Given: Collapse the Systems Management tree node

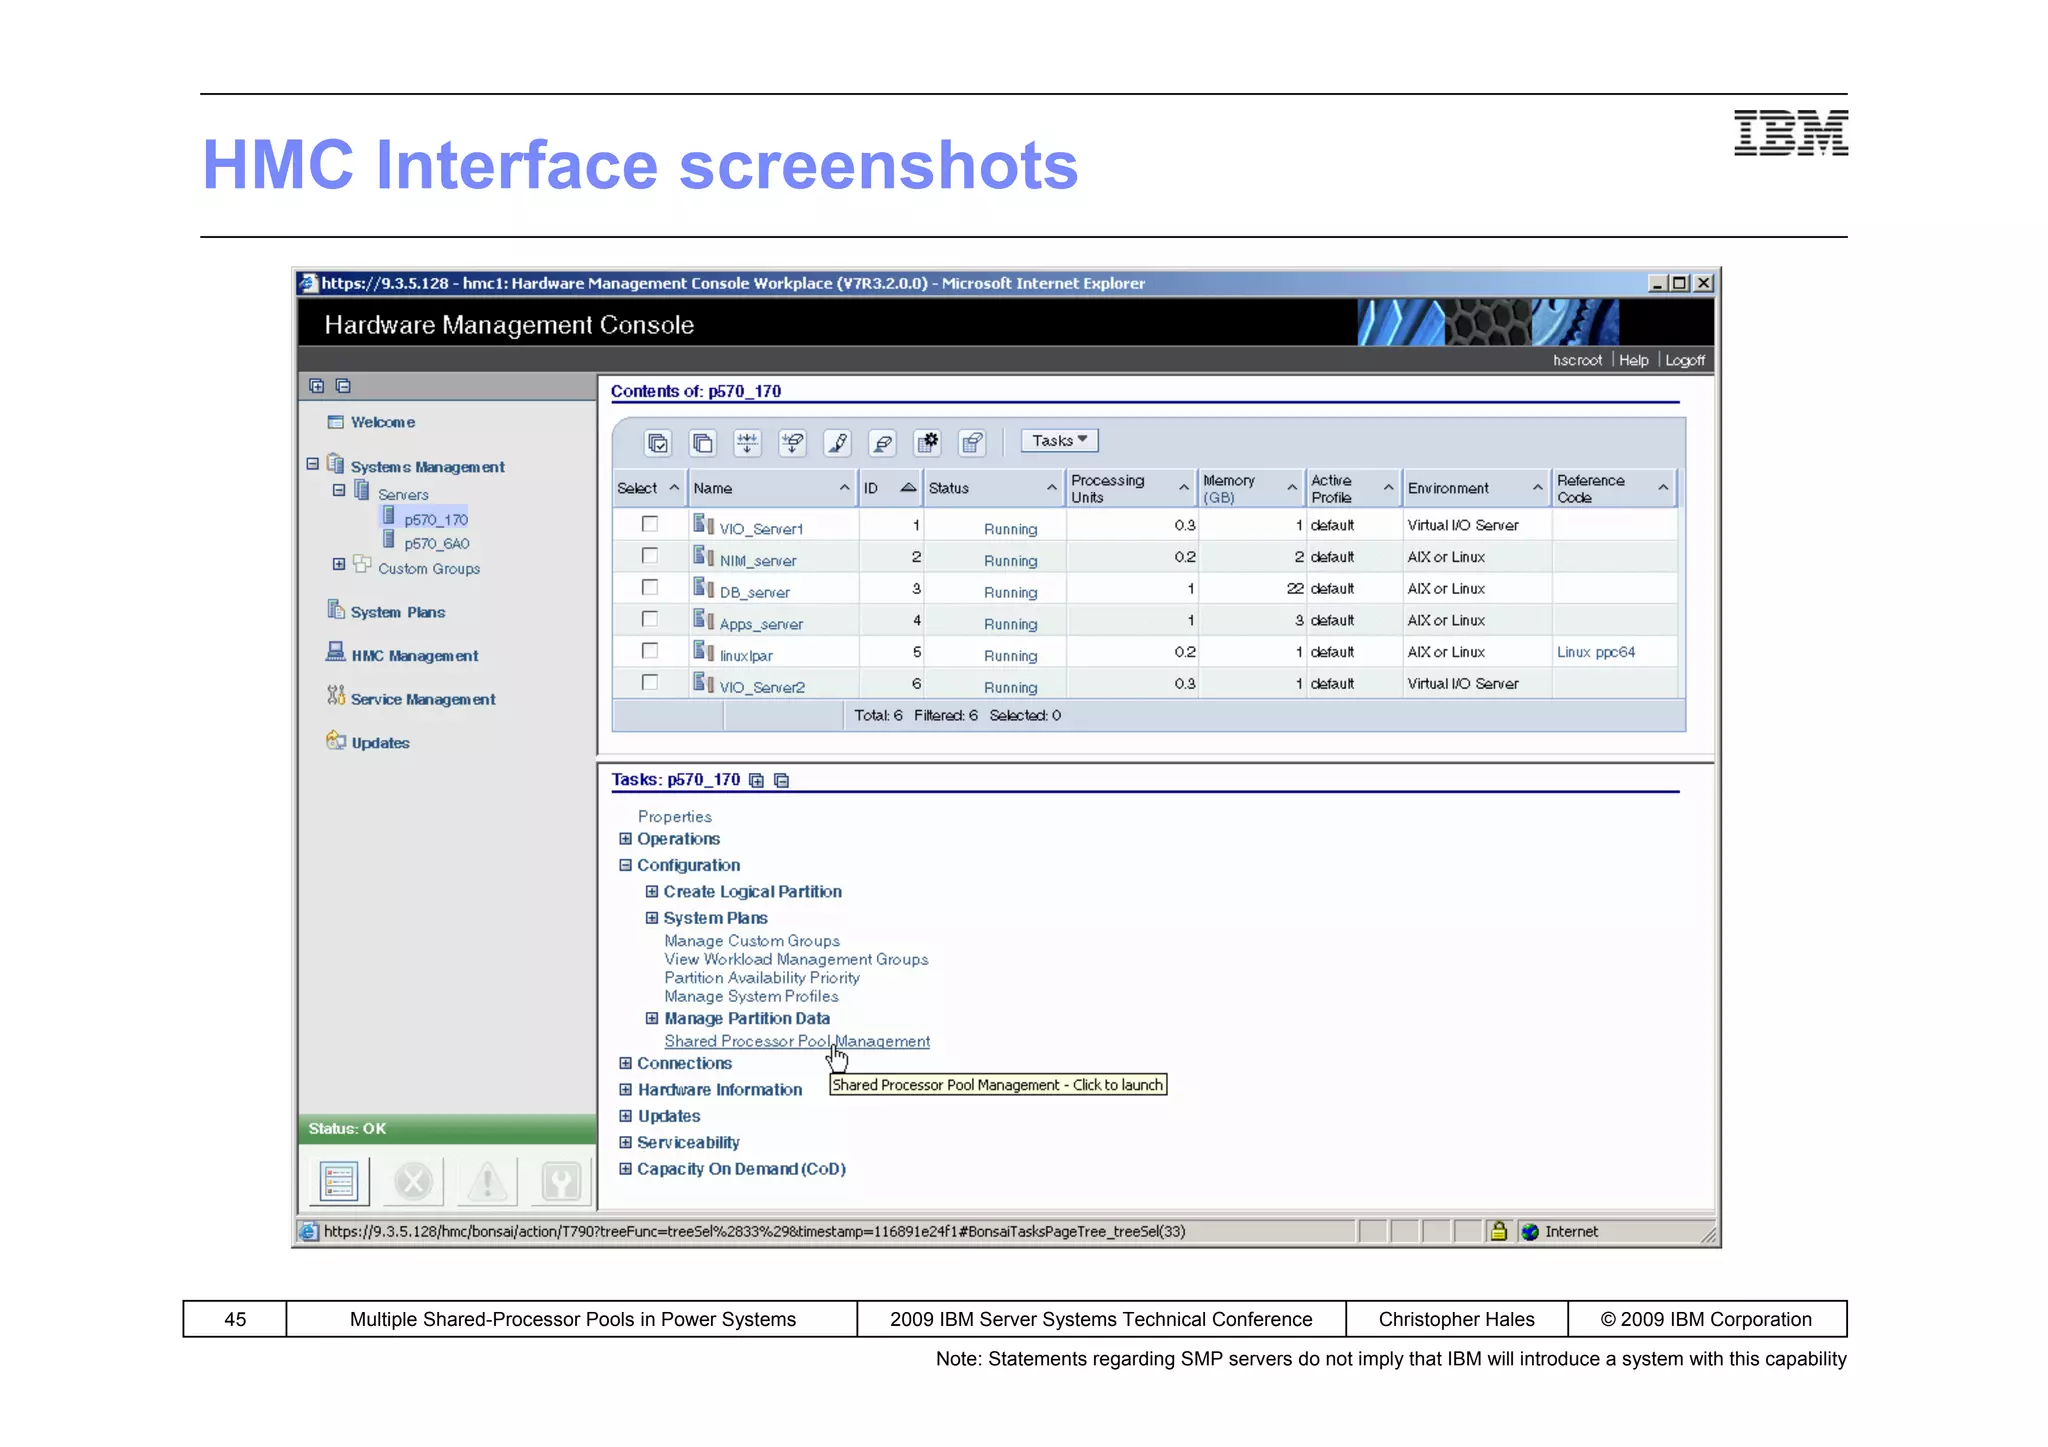Looking at the screenshot, I should pyautogui.click(x=313, y=464).
